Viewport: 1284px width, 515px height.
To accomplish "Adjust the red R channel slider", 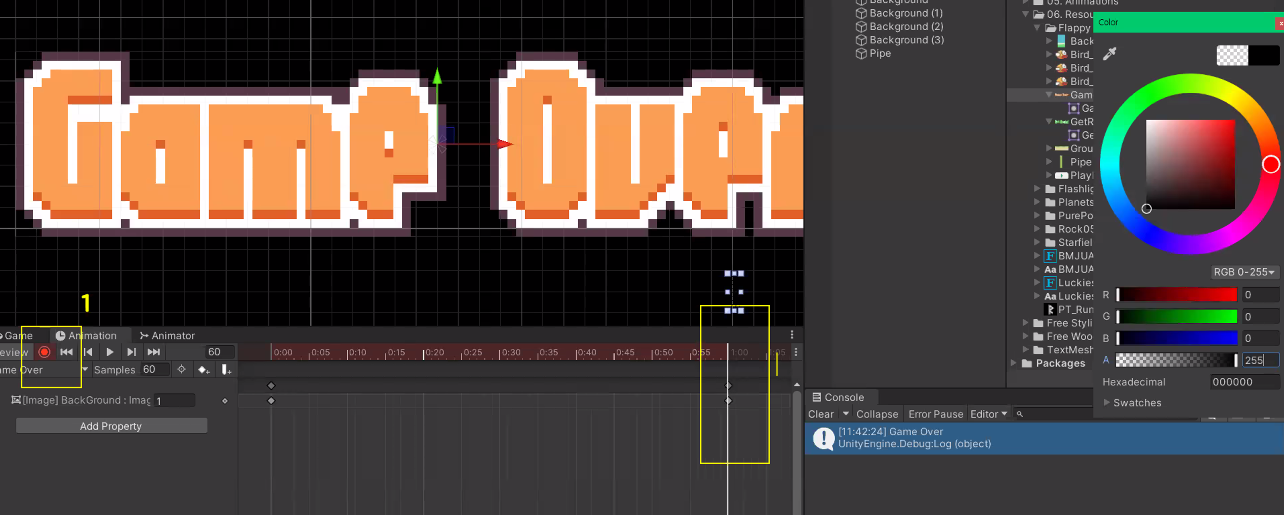I will [1177, 295].
